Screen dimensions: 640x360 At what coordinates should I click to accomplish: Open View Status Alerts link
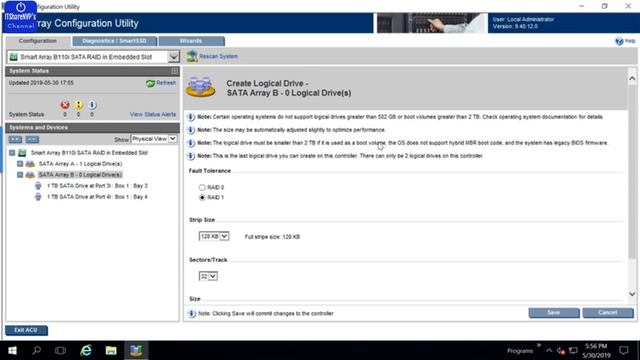pos(153,114)
